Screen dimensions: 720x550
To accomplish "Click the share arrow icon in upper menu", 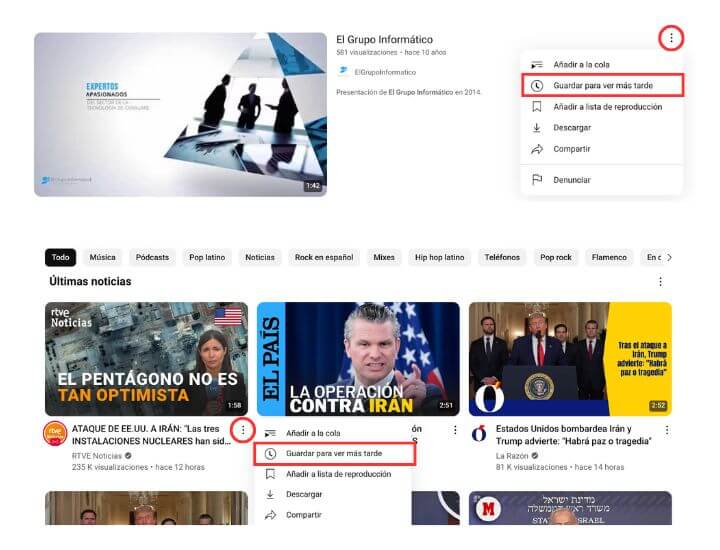I will click(x=537, y=149).
